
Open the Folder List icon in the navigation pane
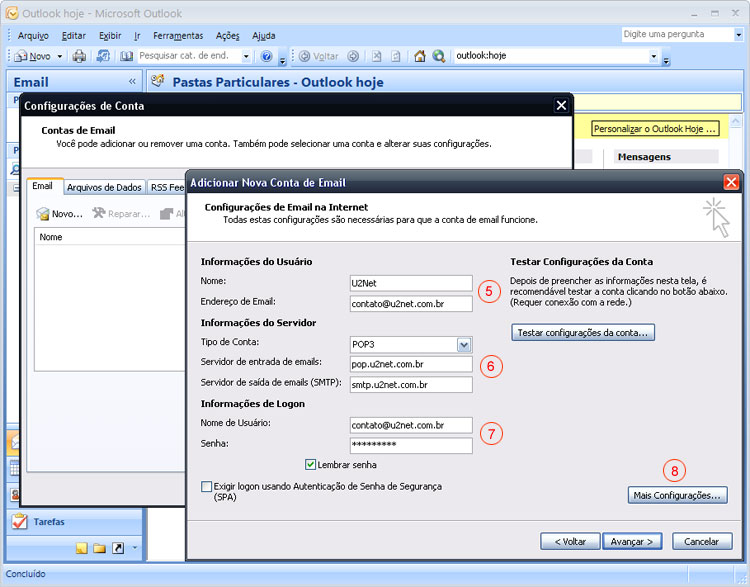point(100,548)
